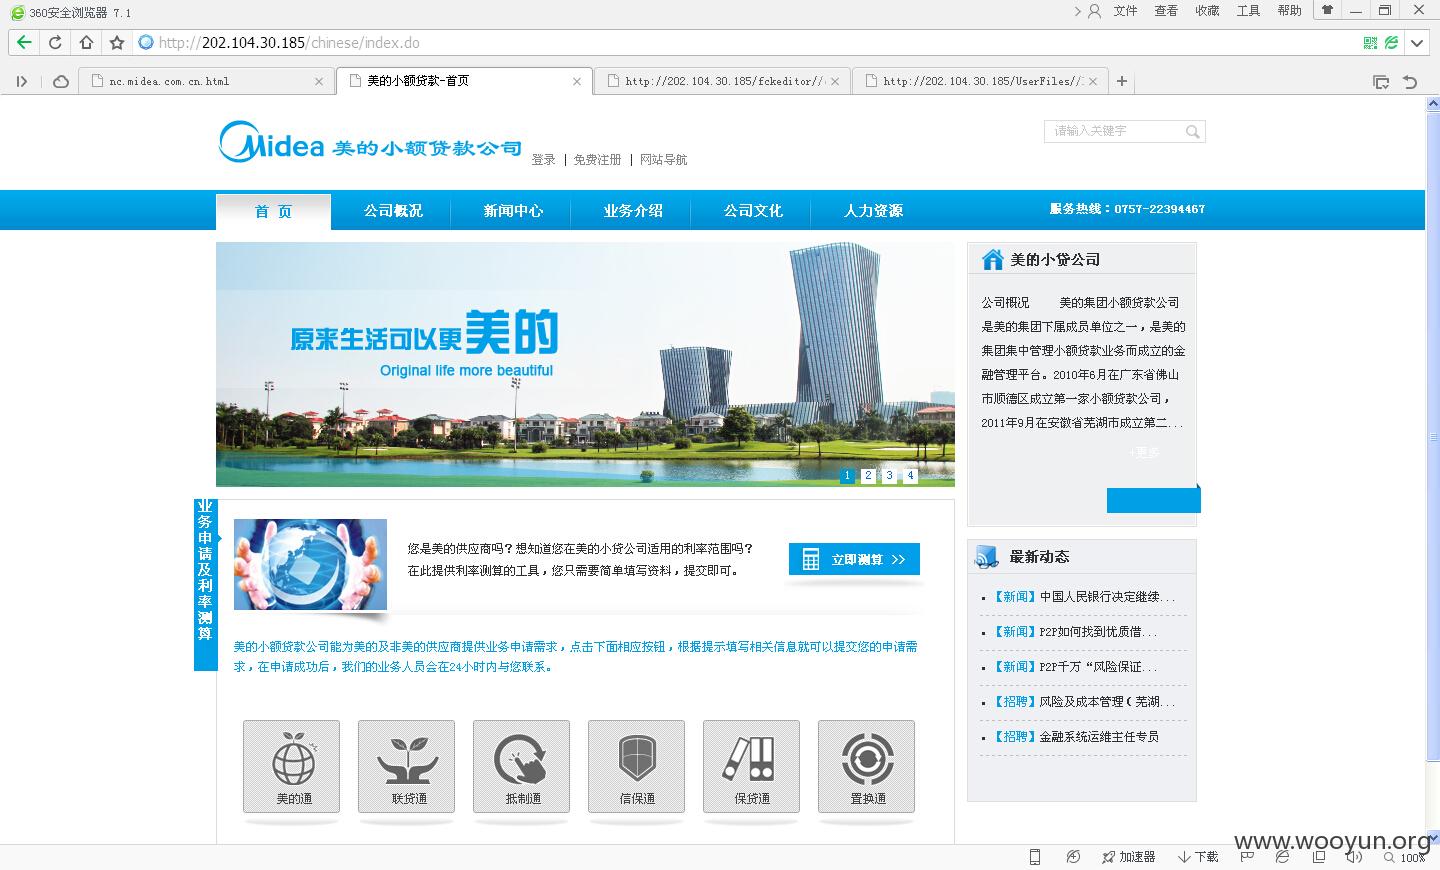Expand the chevron before user icon
Image resolution: width=1440 pixels, height=870 pixels.
pyautogui.click(x=1077, y=11)
